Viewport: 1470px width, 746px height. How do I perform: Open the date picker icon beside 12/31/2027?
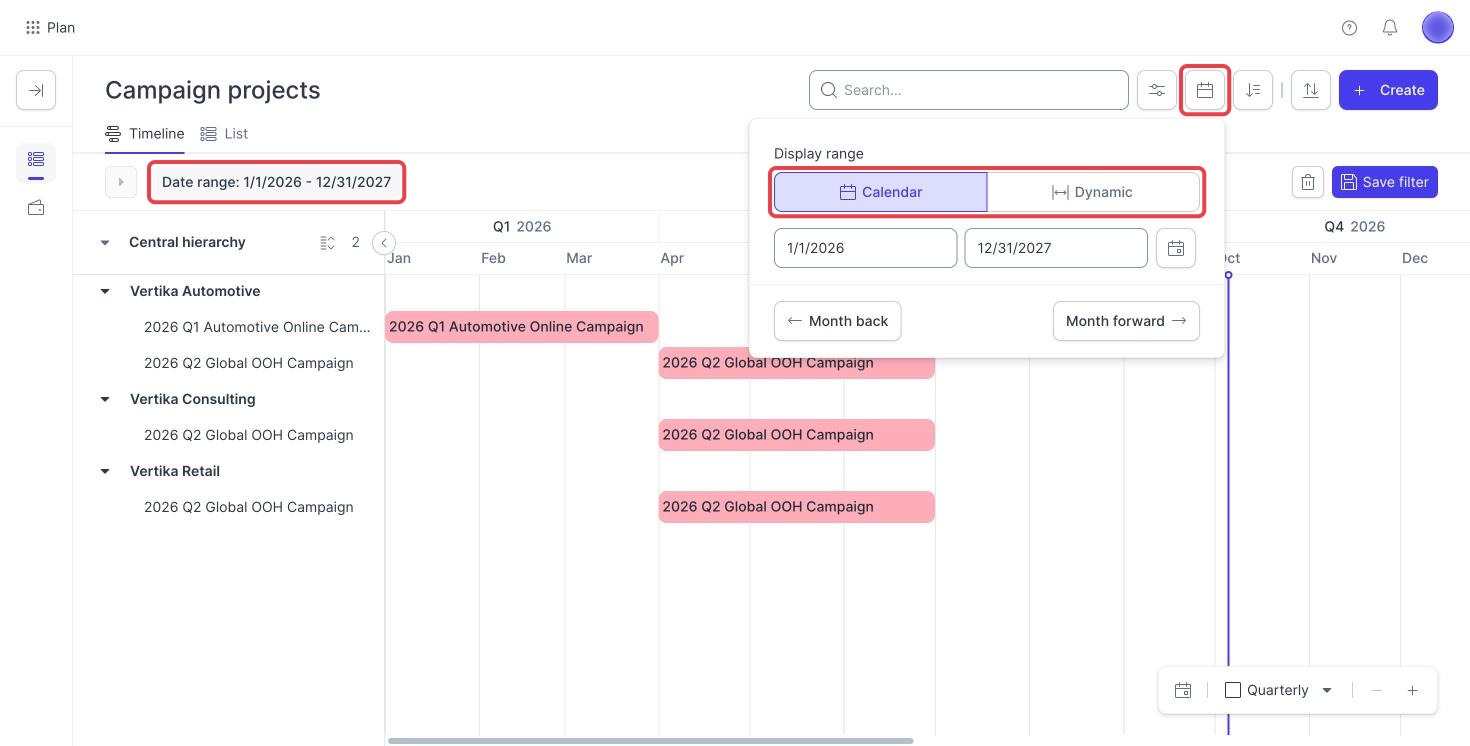coord(1176,248)
